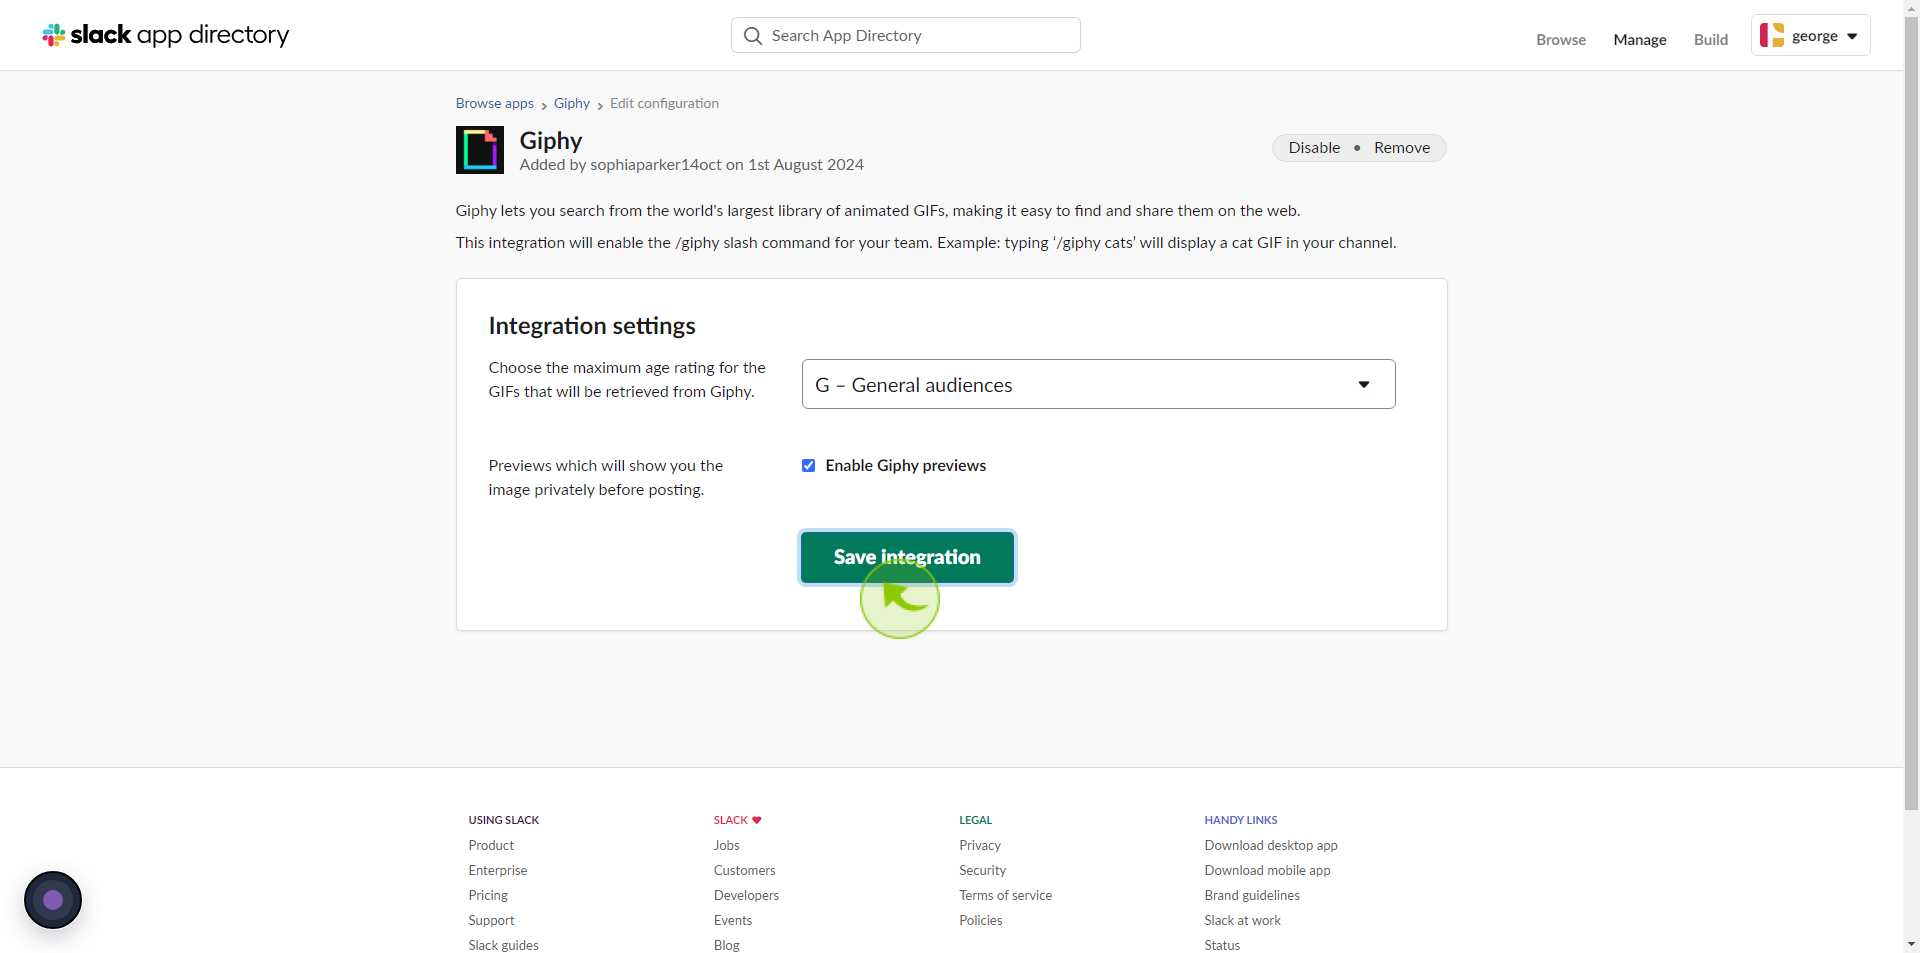Follow the Browse apps breadcrumb
The width and height of the screenshot is (1920, 953).
pyautogui.click(x=495, y=103)
